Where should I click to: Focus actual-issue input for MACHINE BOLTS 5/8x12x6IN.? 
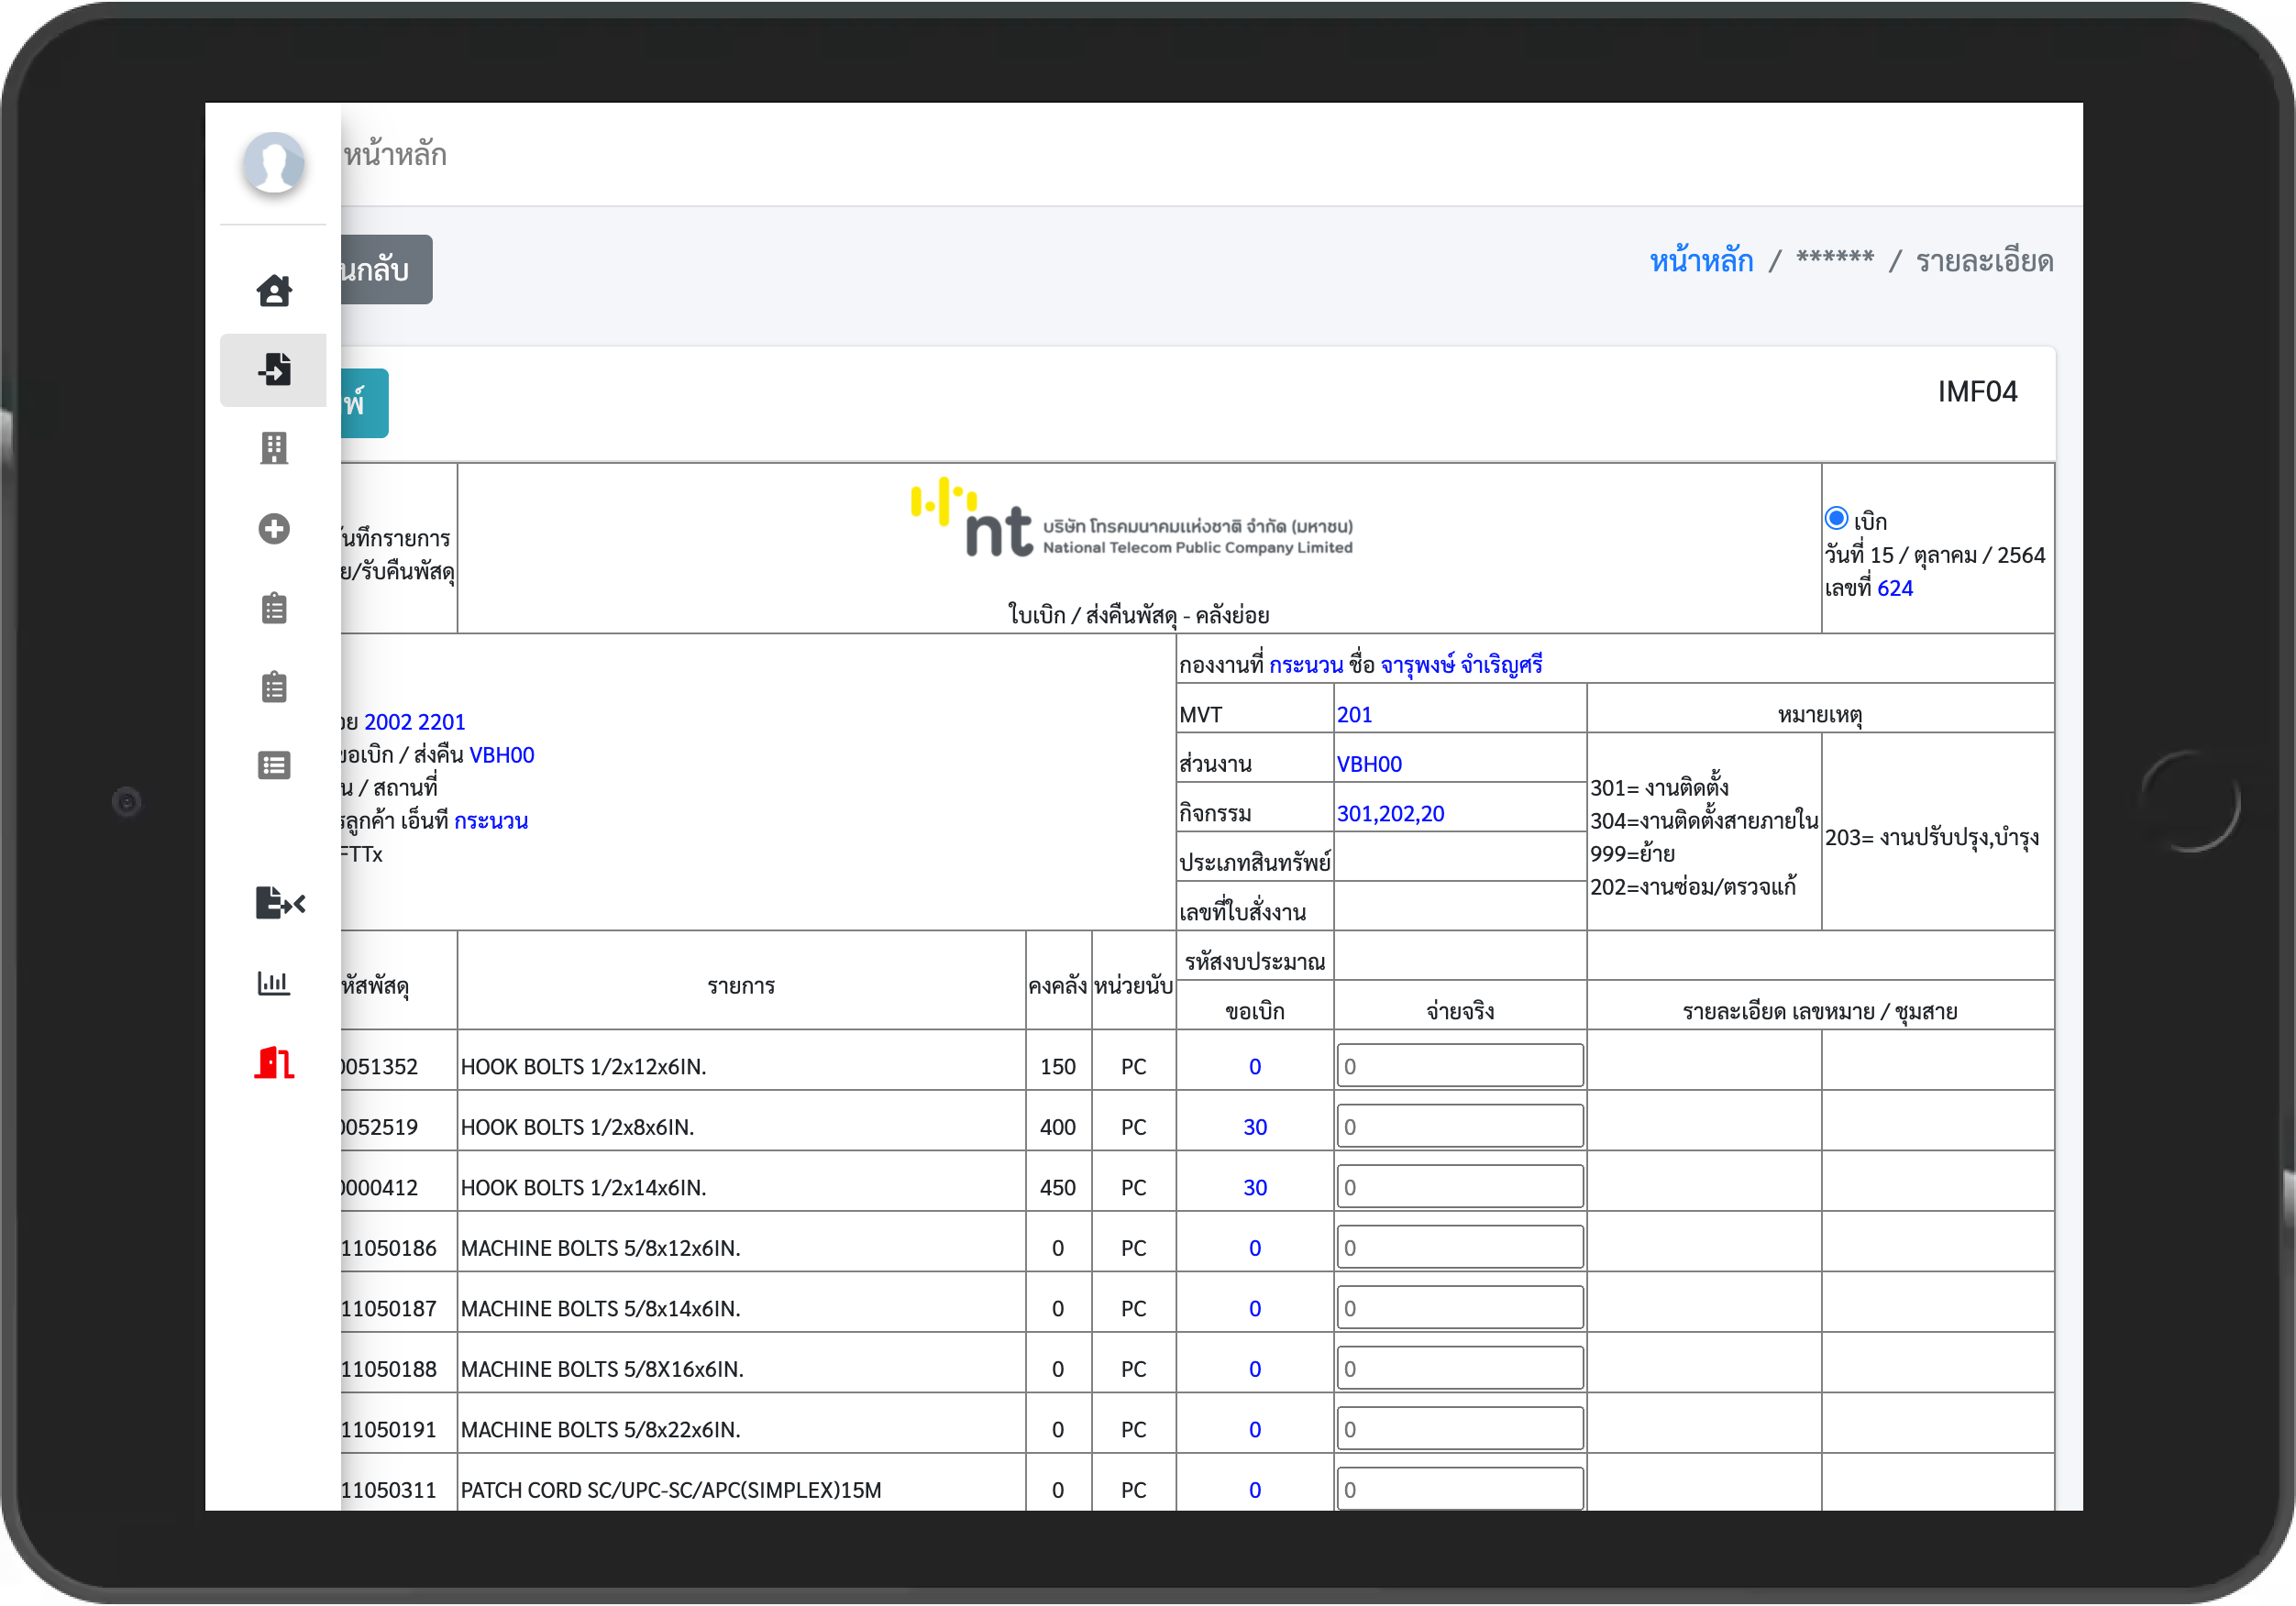click(1460, 1247)
